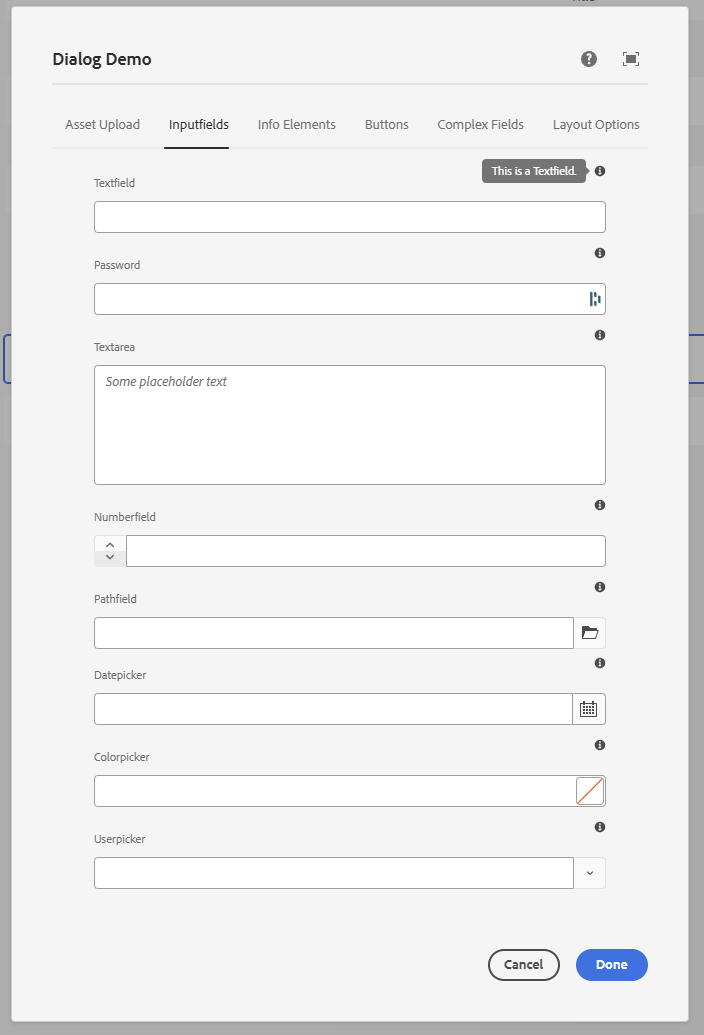The height and width of the screenshot is (1035, 704).
Task: Open the dialog help icon
Action: [x=588, y=59]
